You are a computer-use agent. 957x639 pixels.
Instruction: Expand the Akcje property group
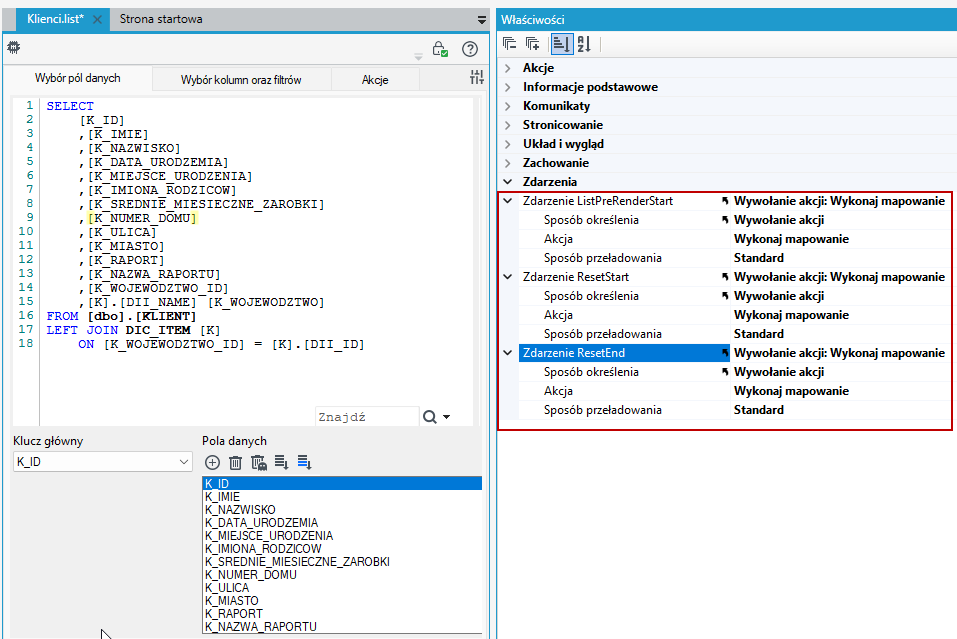pos(508,68)
